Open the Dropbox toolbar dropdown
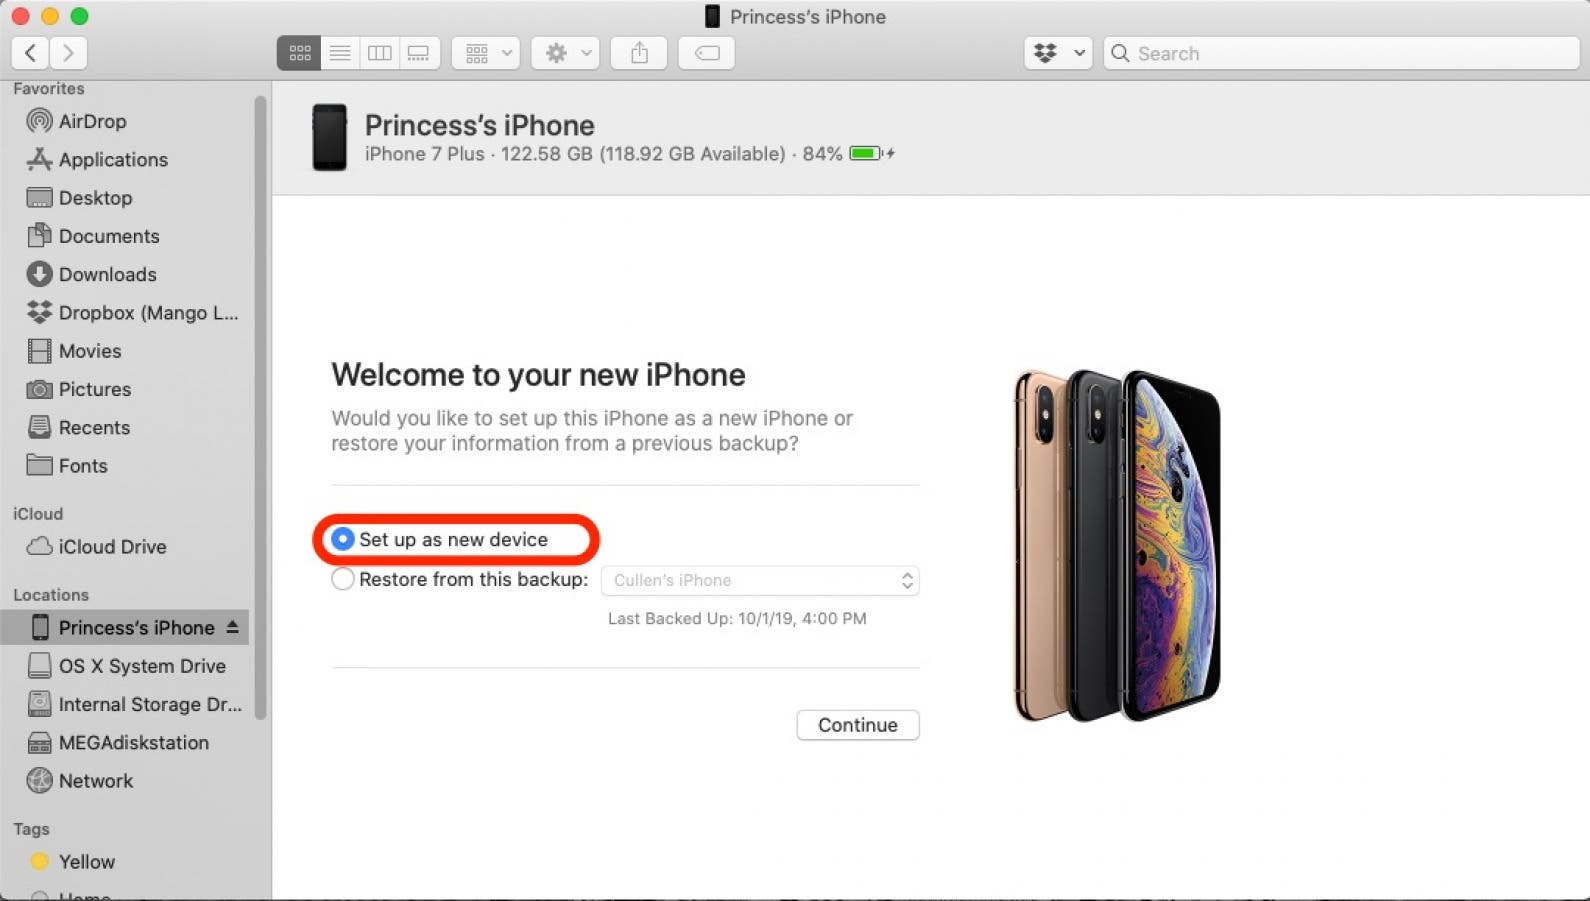 (x=1058, y=53)
